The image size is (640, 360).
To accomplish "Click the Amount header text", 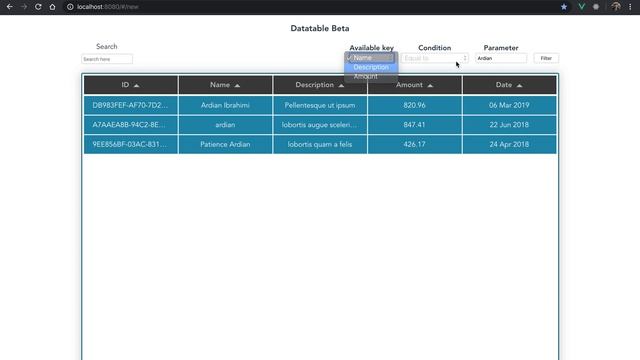I will [409, 85].
